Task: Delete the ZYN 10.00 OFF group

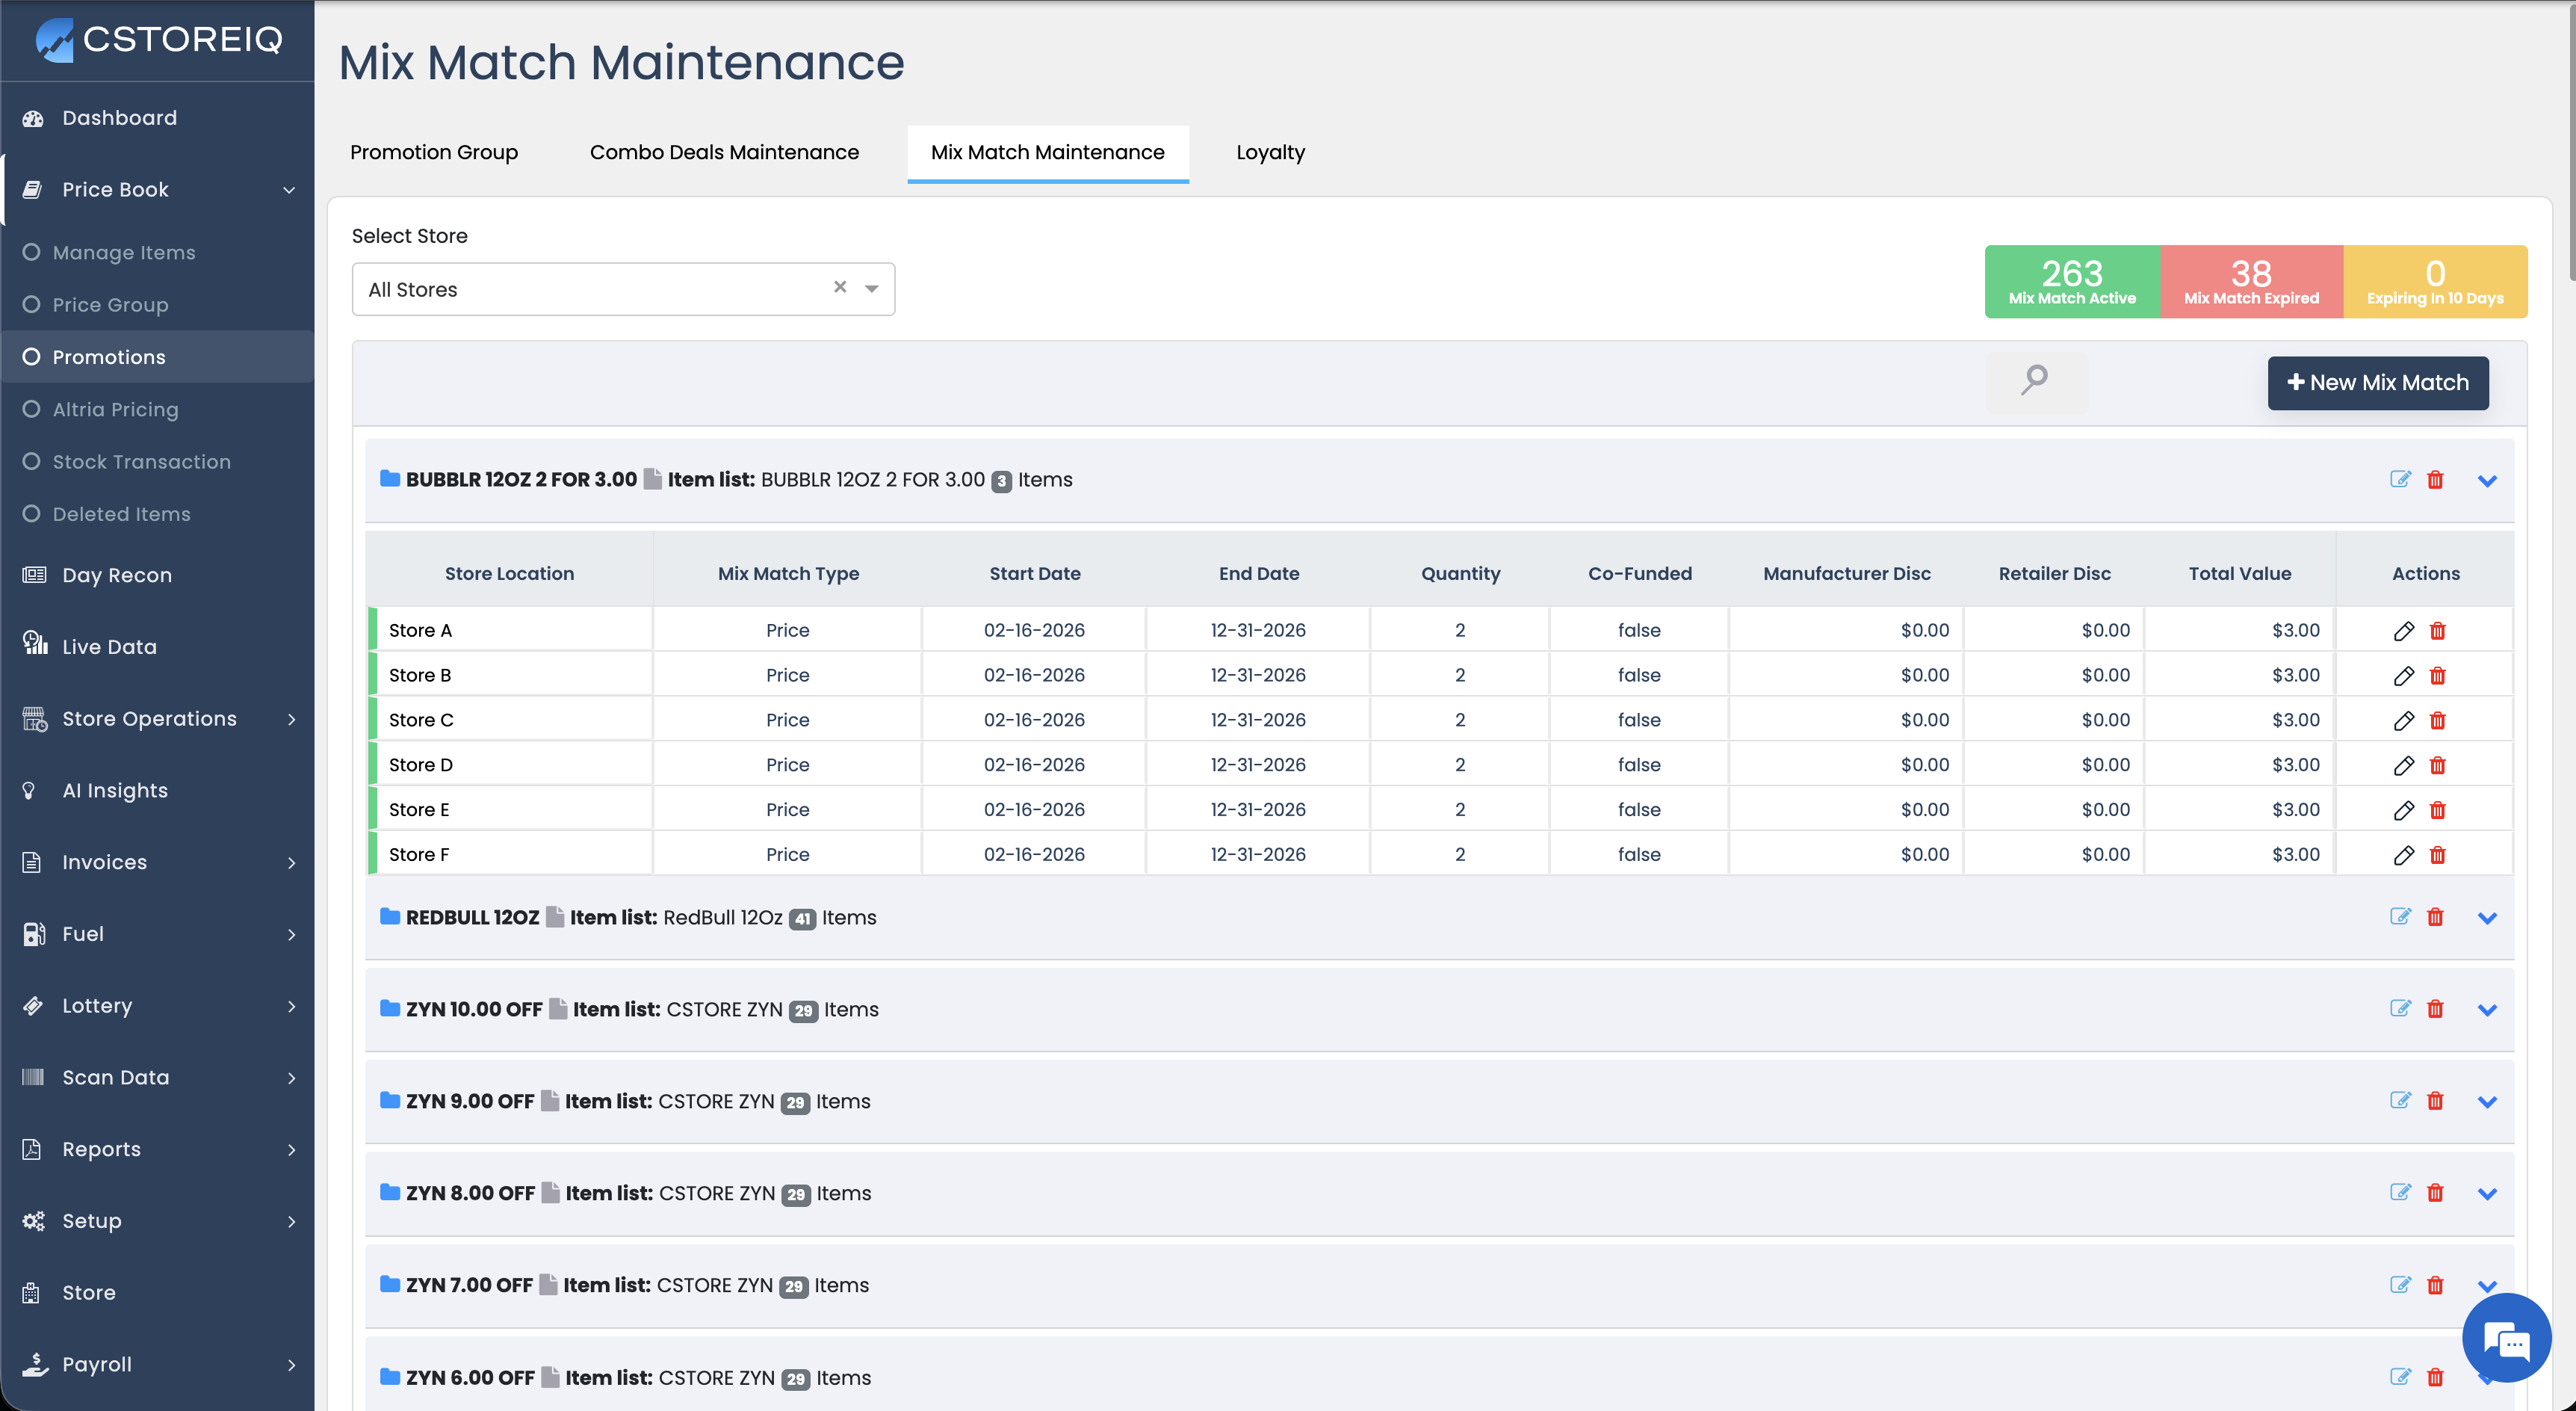Action: point(2435,1009)
